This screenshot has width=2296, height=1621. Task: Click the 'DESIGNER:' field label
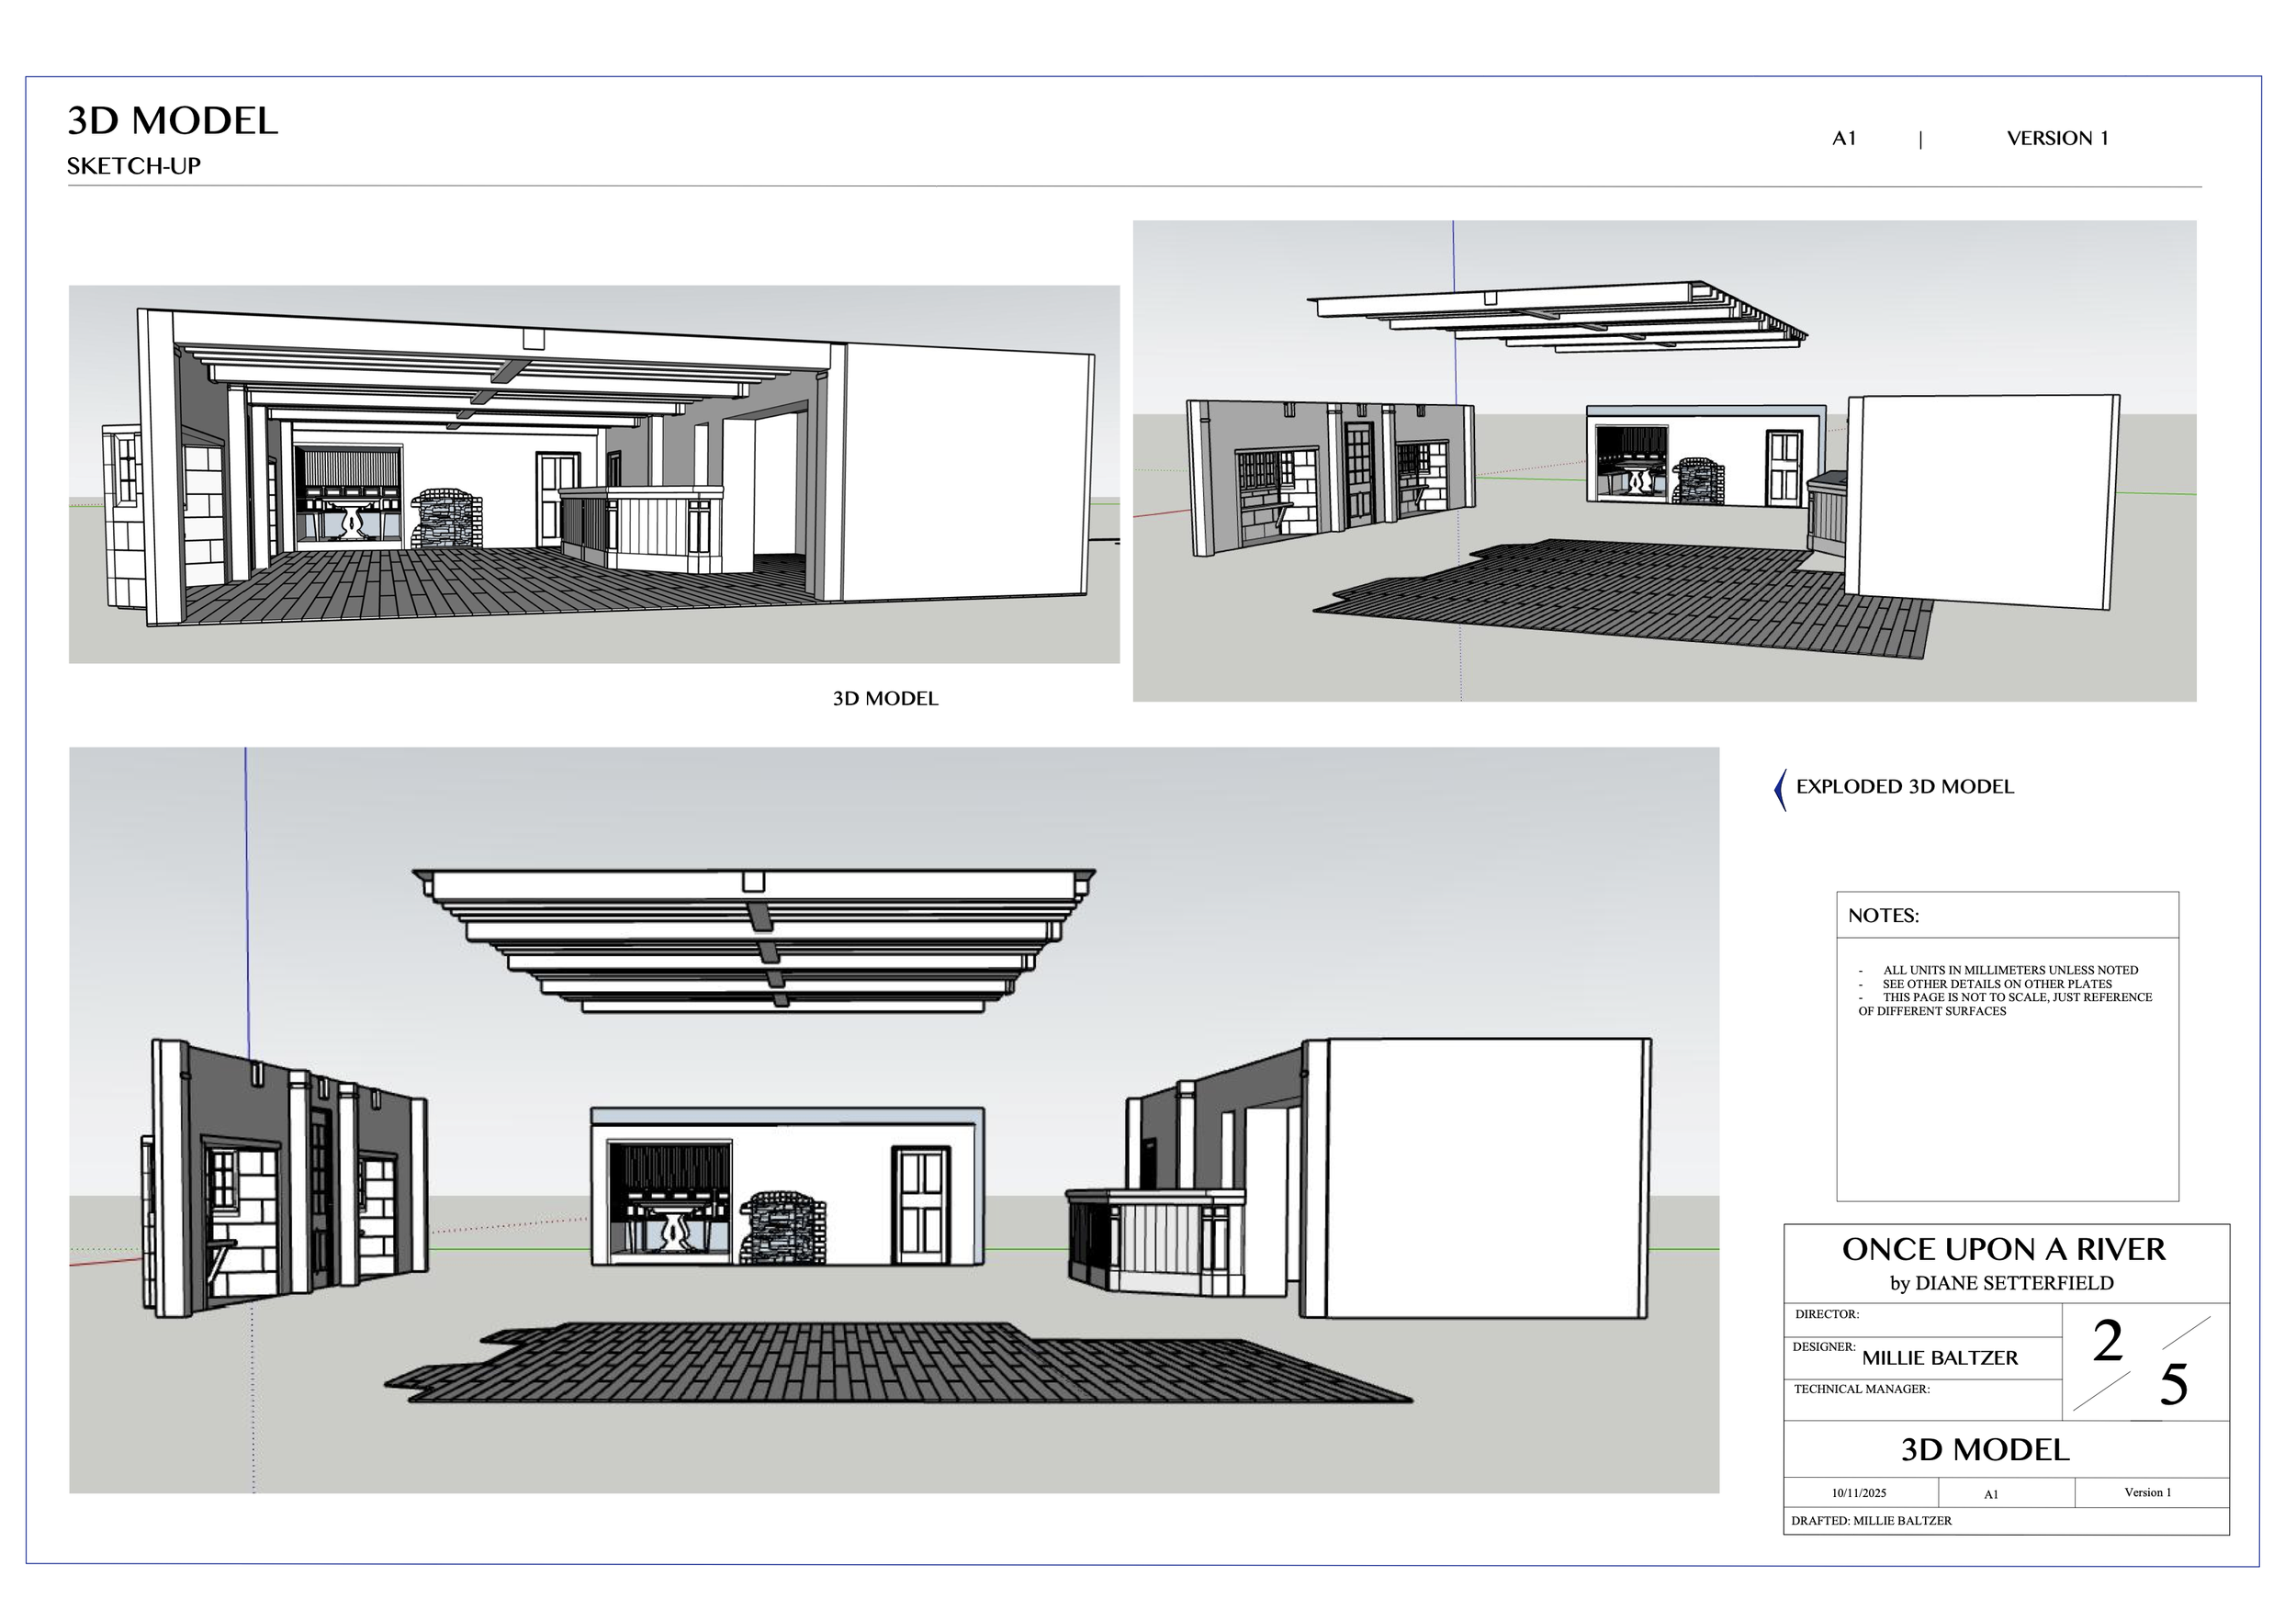point(1824,1346)
